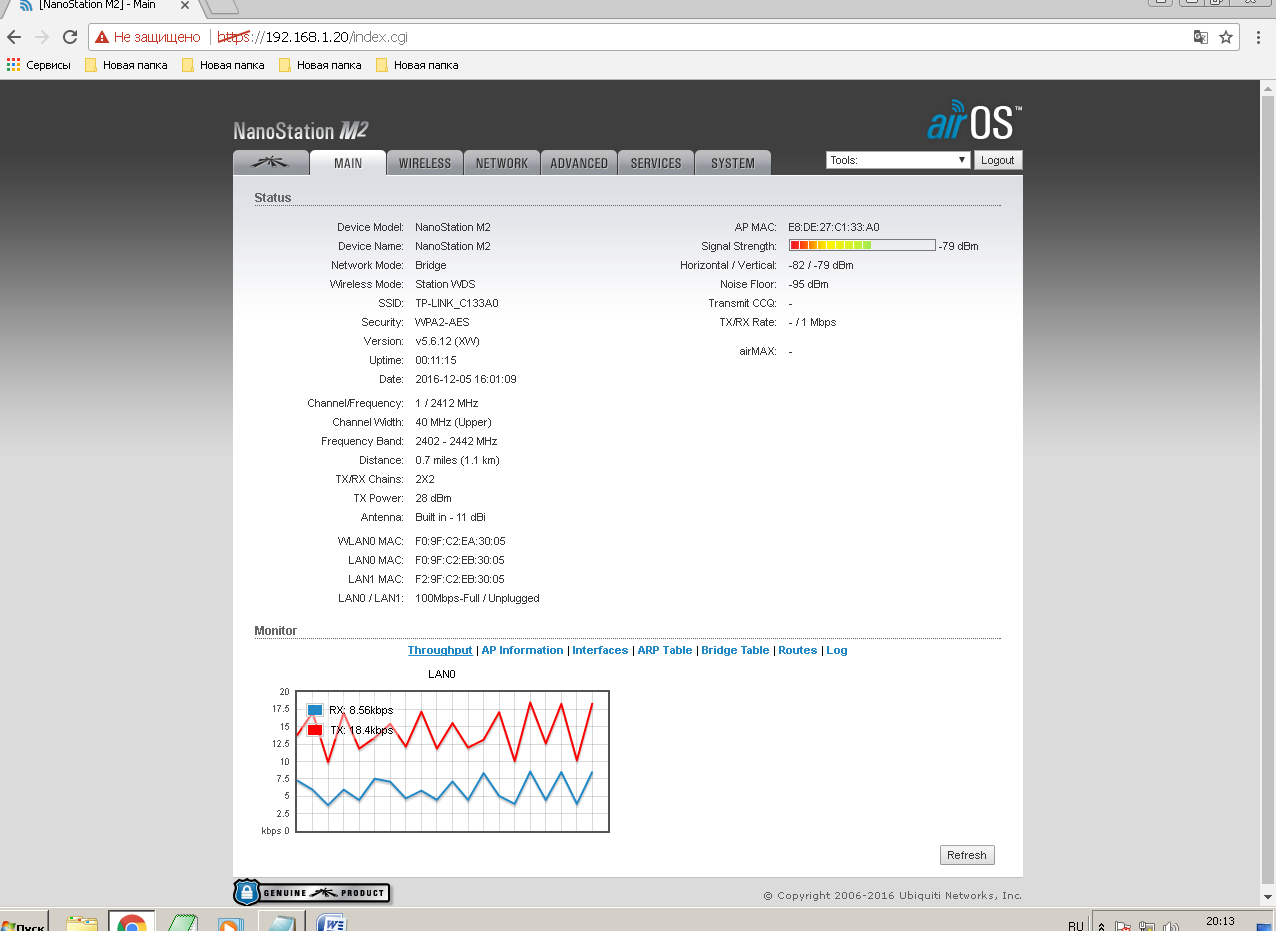This screenshot has width=1276, height=931.
Task: Click the system clock showing 20:13
Action: (1219, 921)
